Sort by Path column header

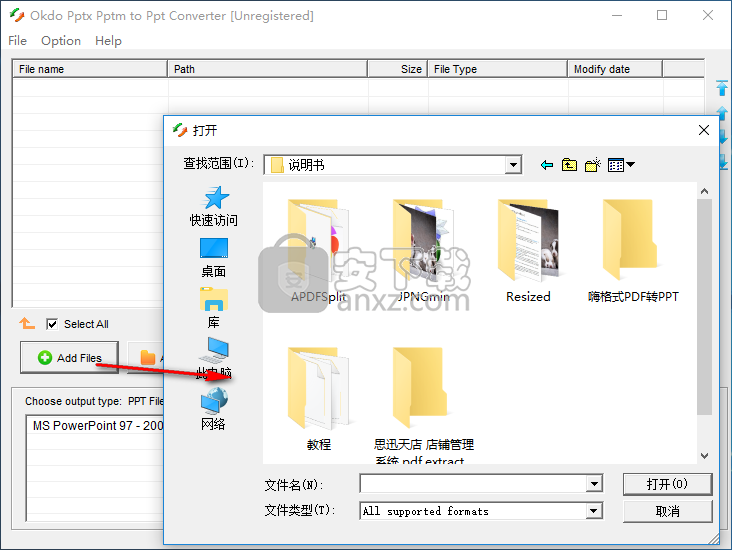click(x=267, y=69)
